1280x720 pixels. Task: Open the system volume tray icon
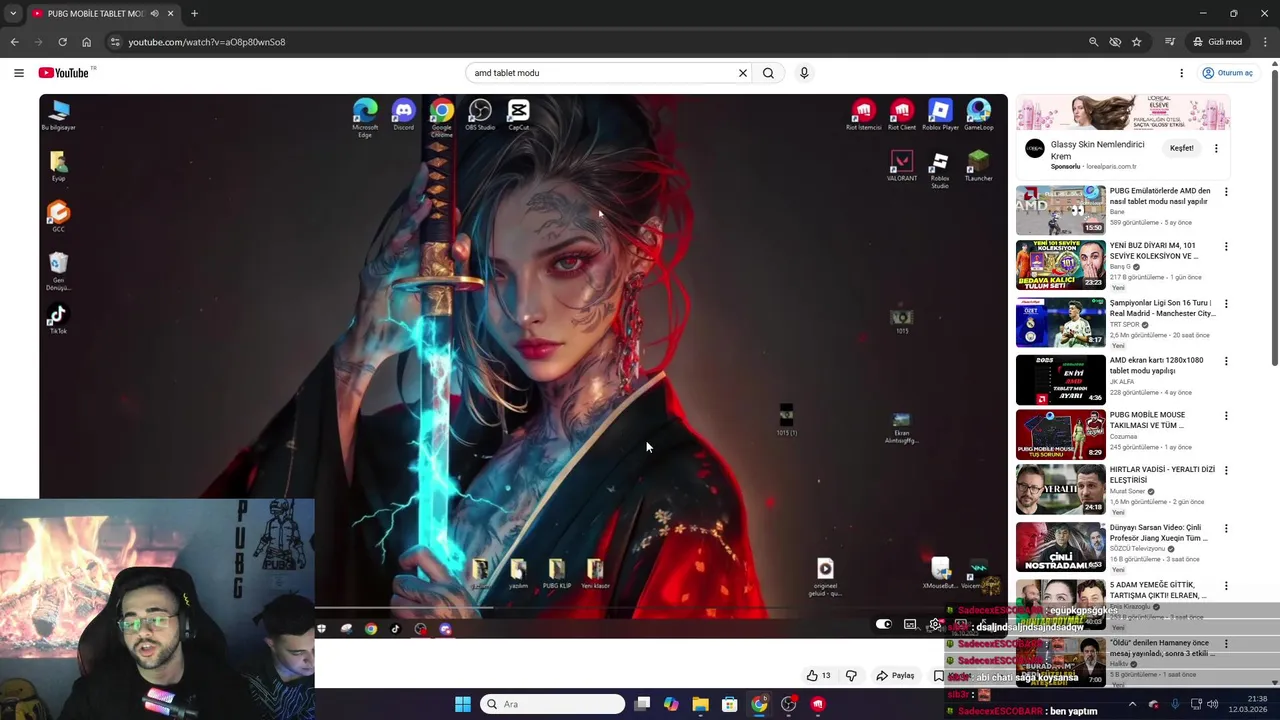[1213, 704]
